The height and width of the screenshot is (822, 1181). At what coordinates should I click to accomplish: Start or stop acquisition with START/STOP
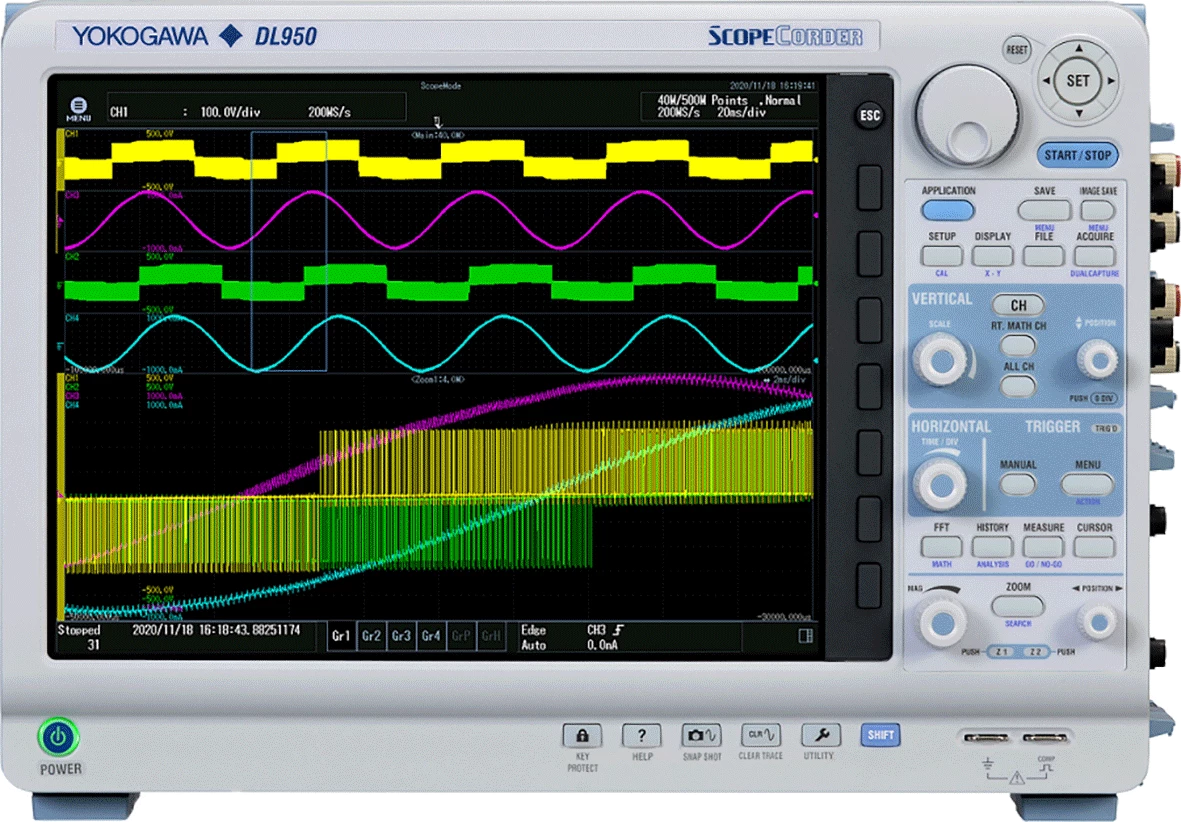pos(1078,155)
